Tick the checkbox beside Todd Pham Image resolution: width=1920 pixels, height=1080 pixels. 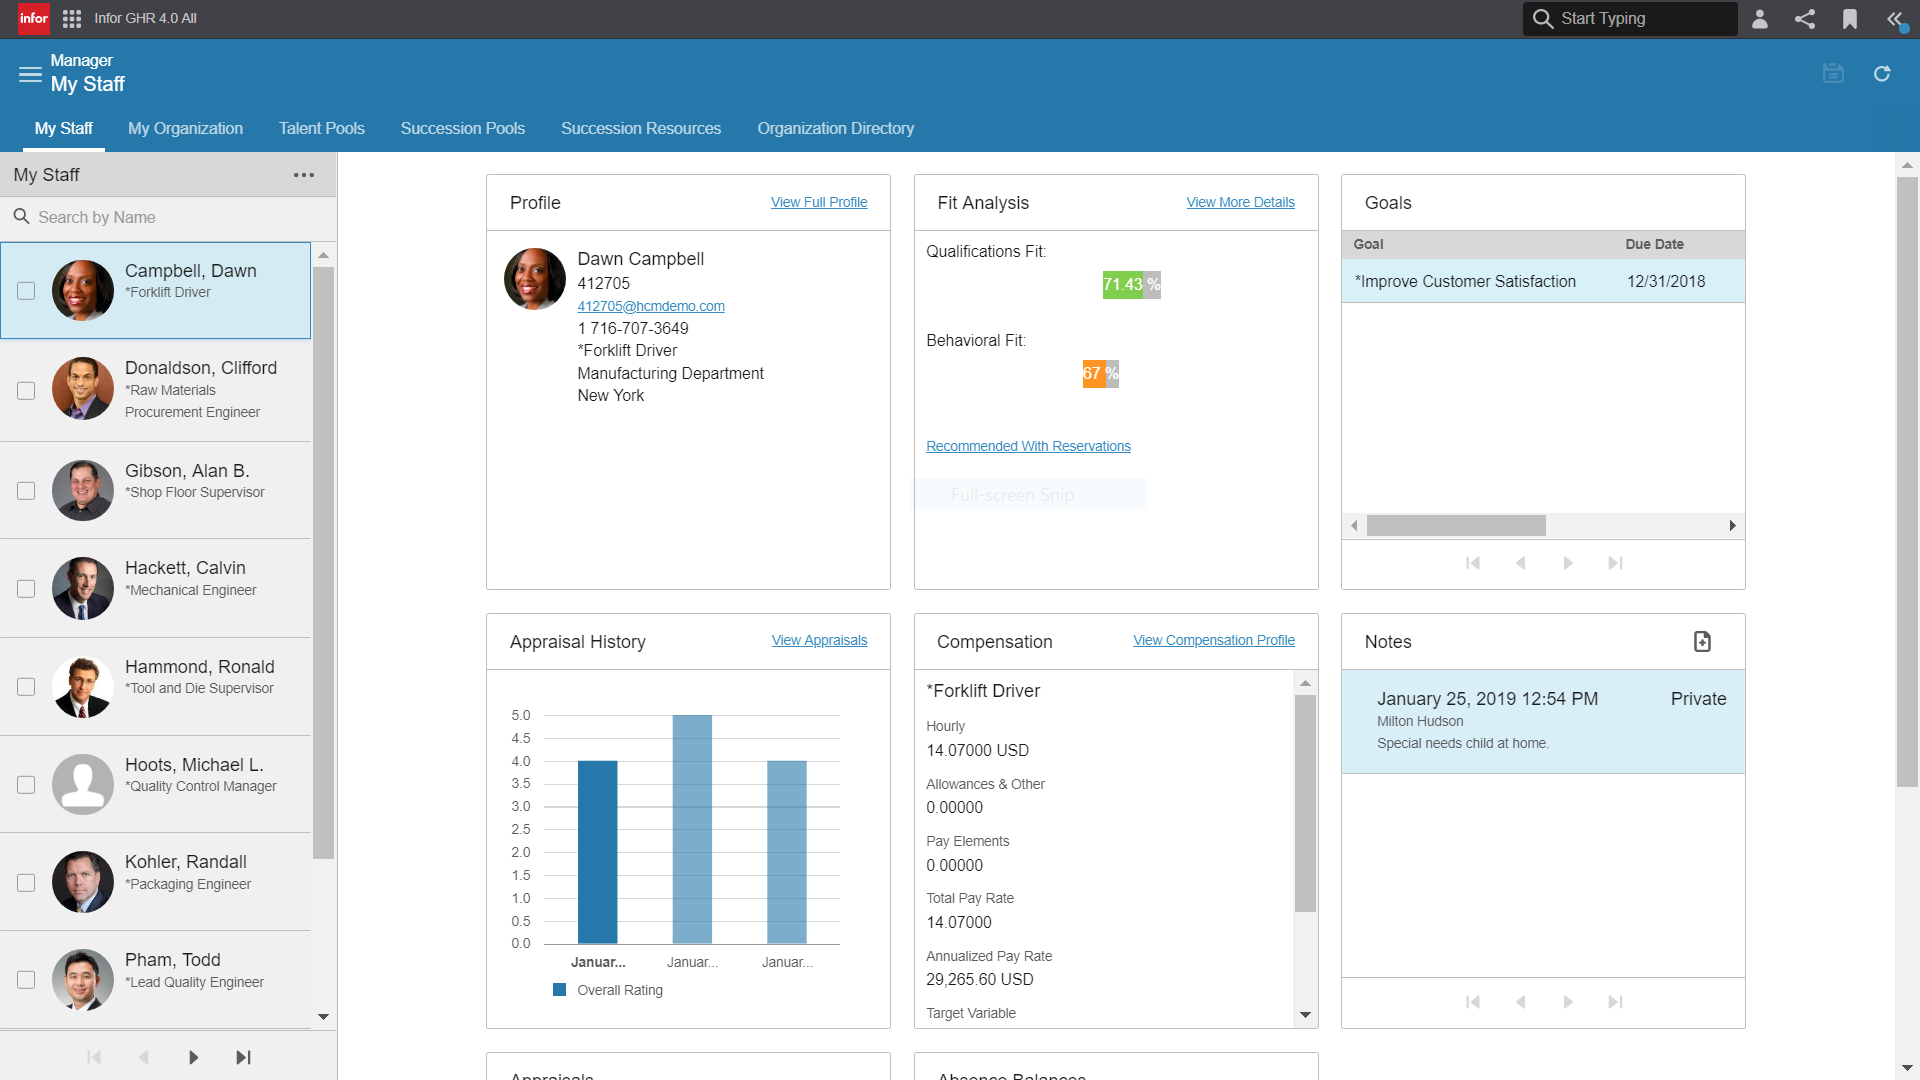(26, 981)
